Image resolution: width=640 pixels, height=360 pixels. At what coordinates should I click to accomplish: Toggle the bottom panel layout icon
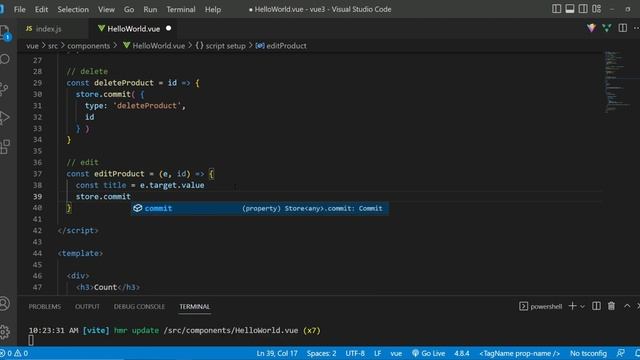pos(570,9)
